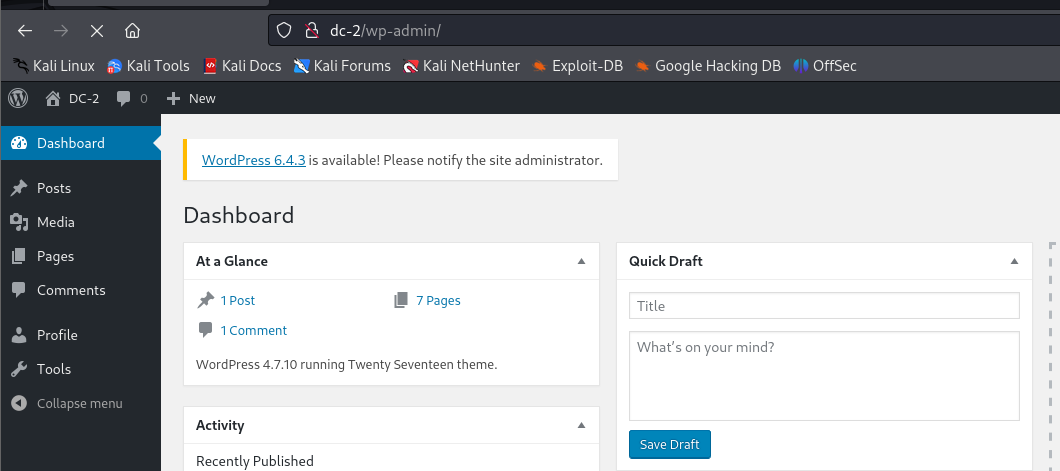1060x471 pixels.
Task: Open the WordPress logo menu
Action: [x=18, y=99]
